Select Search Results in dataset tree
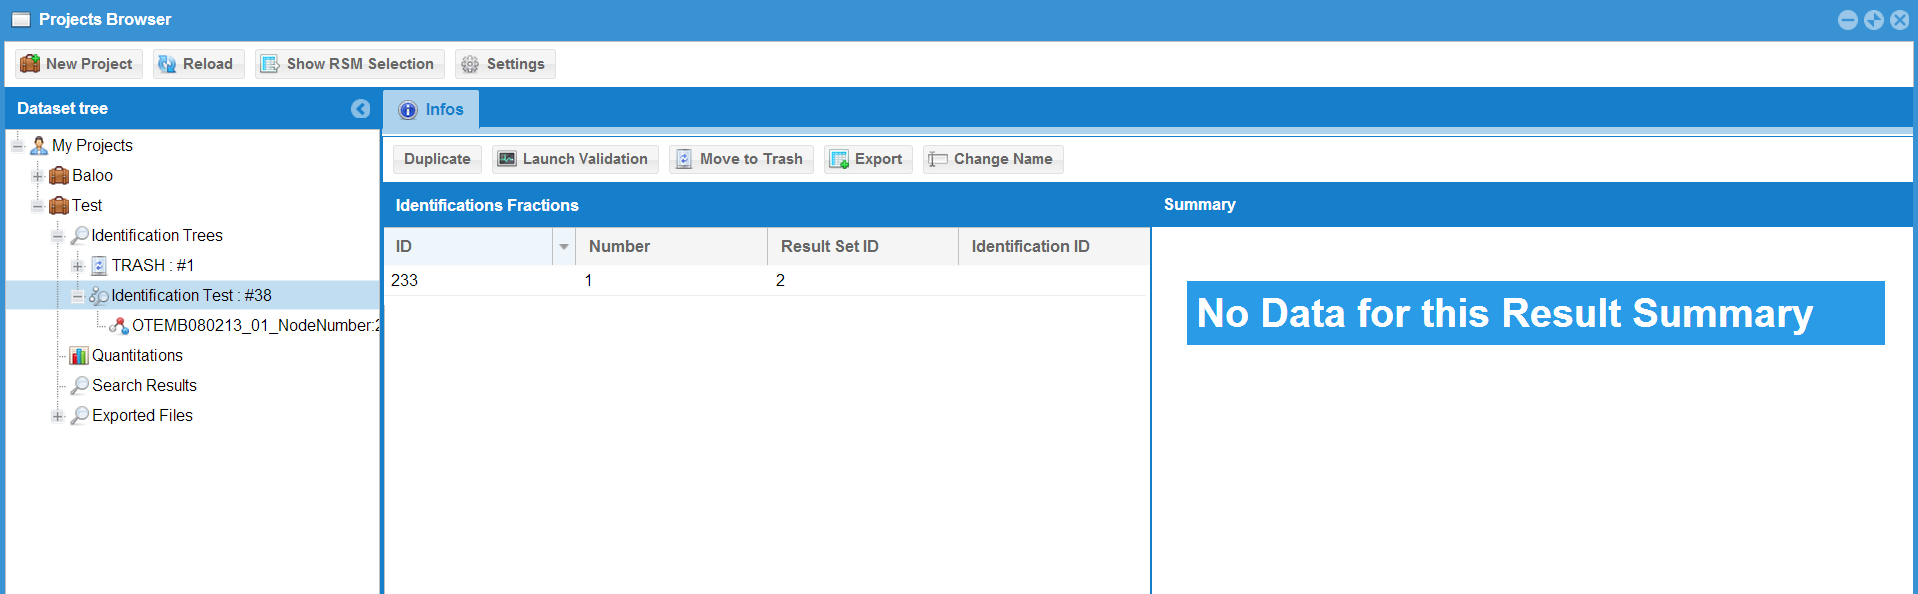This screenshot has width=1918, height=594. 144,386
